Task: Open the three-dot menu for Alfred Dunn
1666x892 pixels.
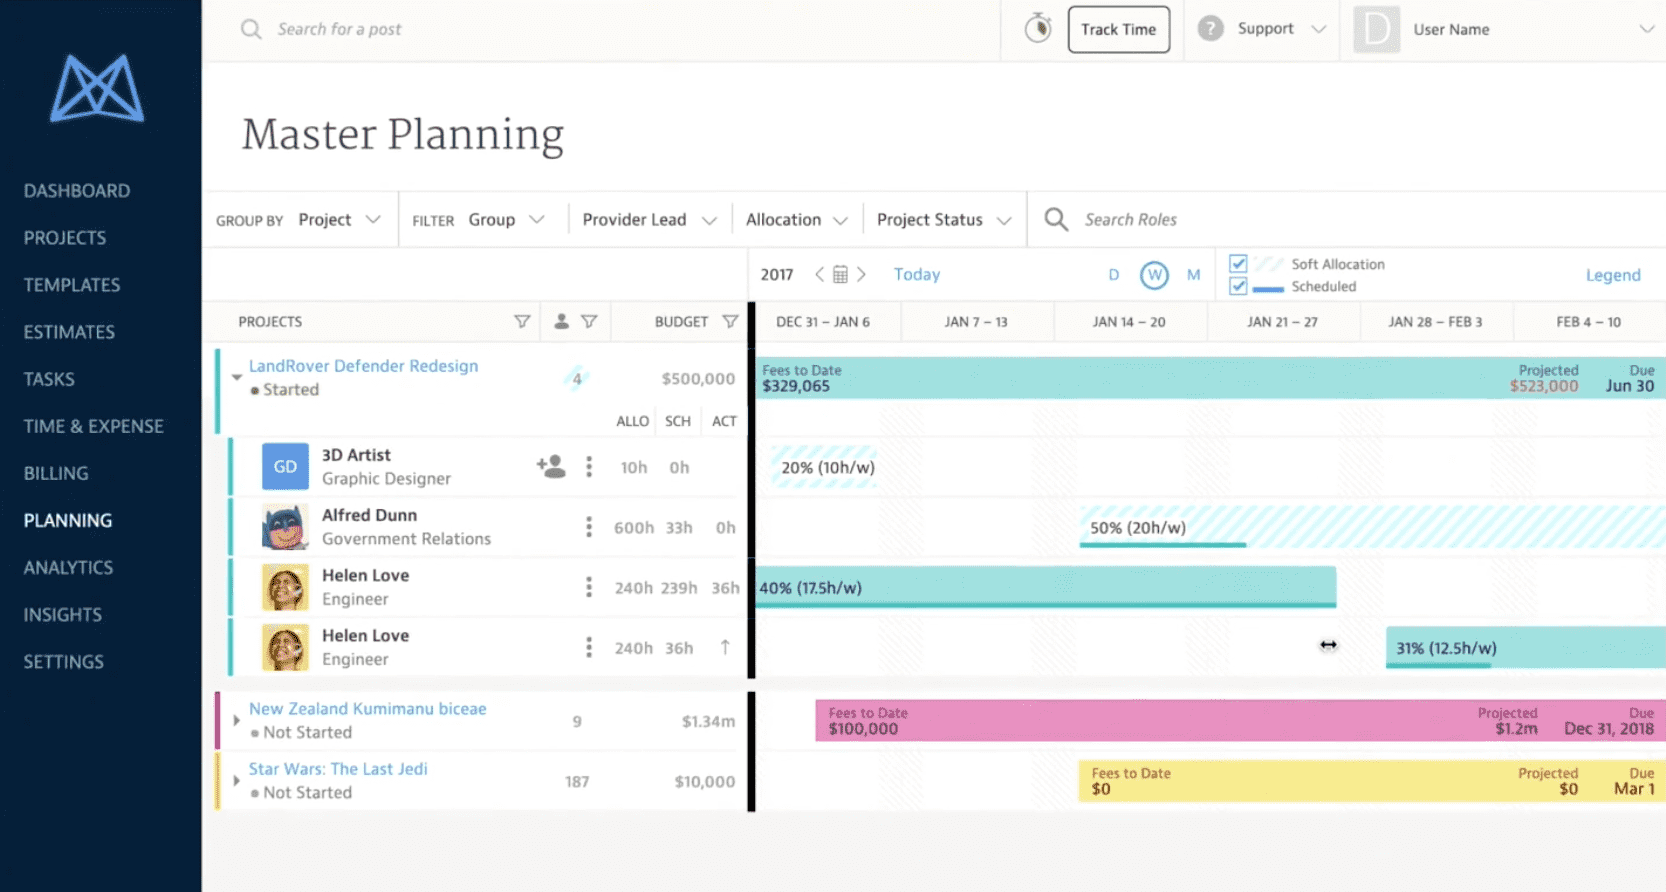Action: 588,527
